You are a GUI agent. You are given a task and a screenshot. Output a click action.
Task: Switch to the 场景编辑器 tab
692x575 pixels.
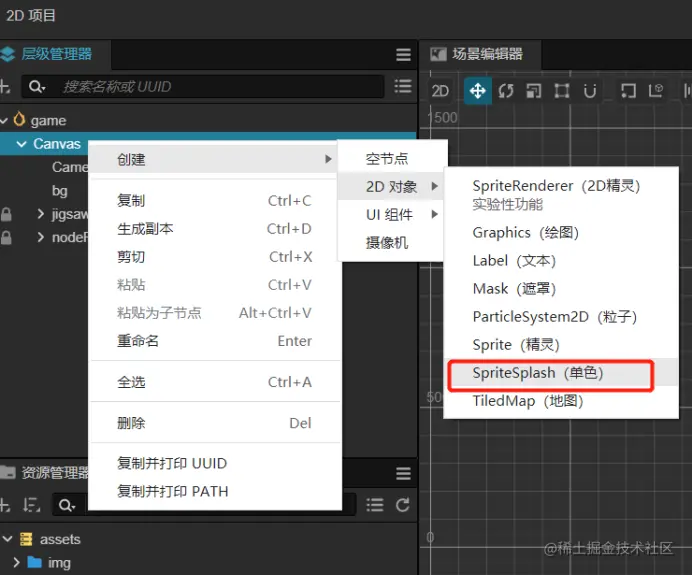[479, 54]
